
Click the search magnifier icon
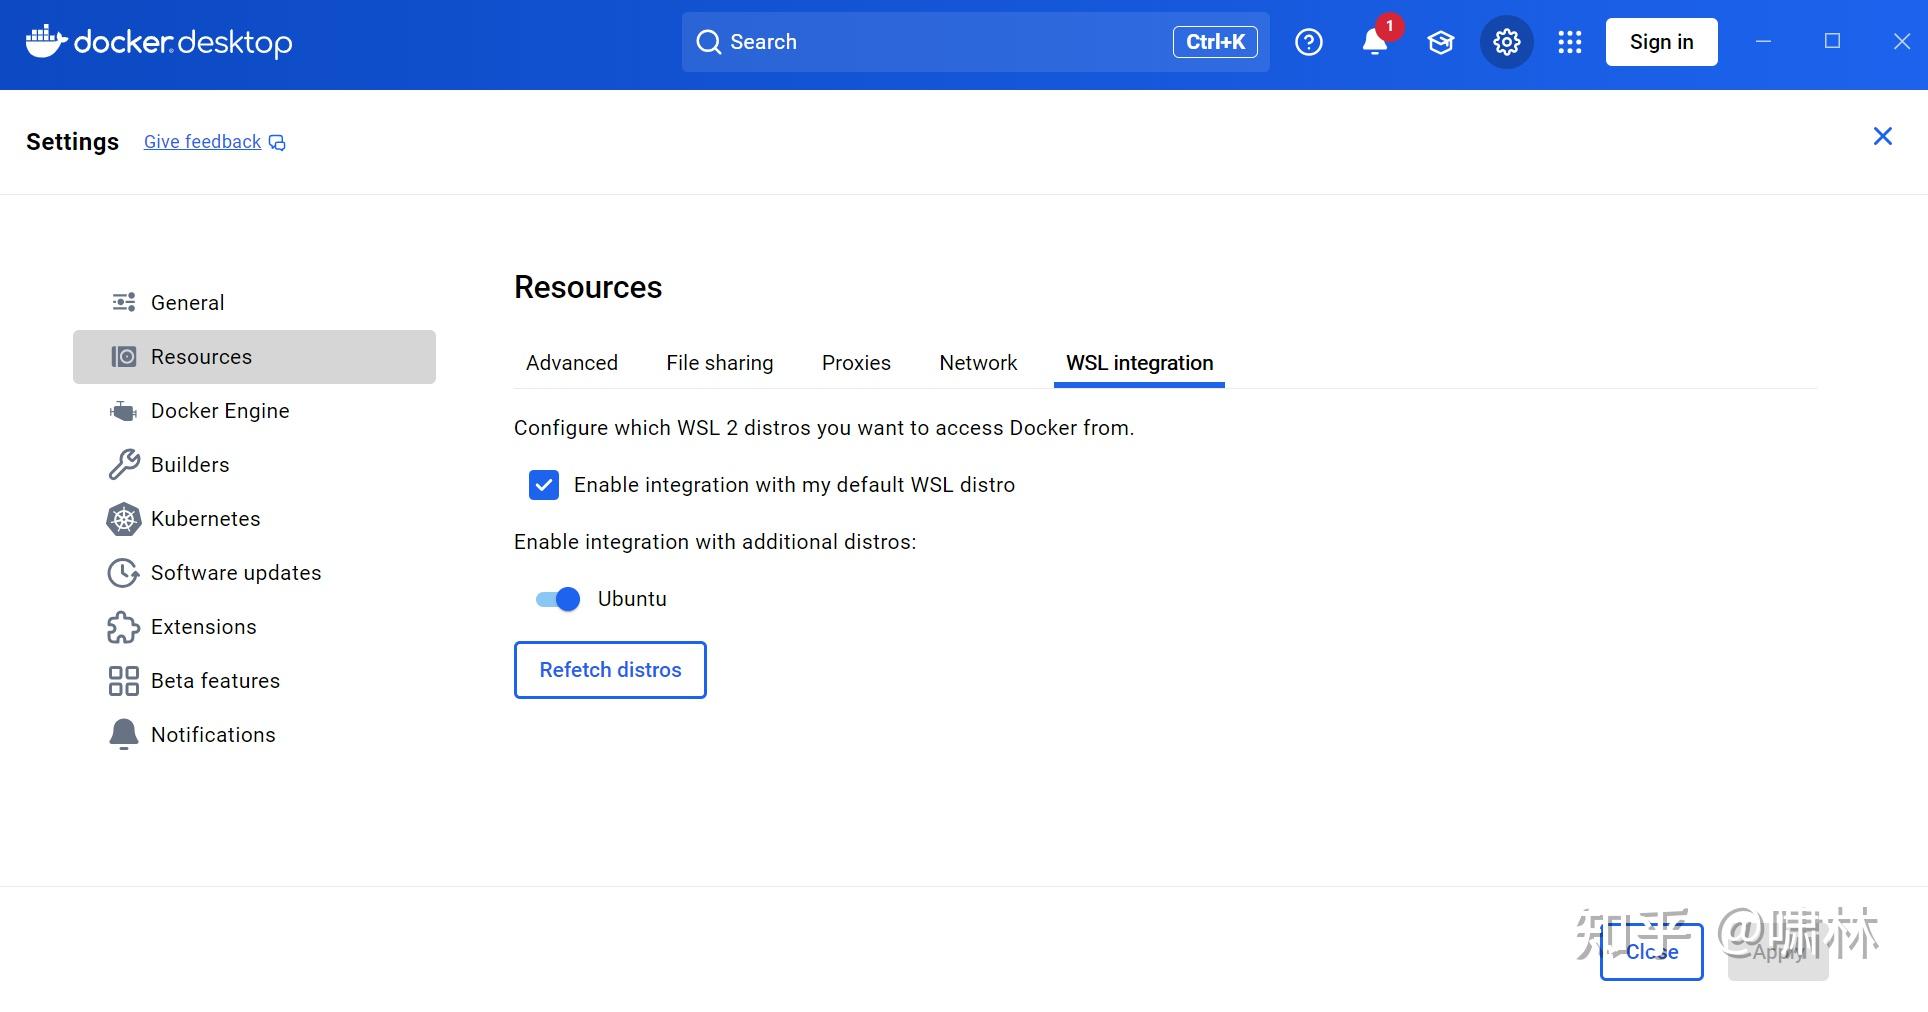[x=708, y=42]
